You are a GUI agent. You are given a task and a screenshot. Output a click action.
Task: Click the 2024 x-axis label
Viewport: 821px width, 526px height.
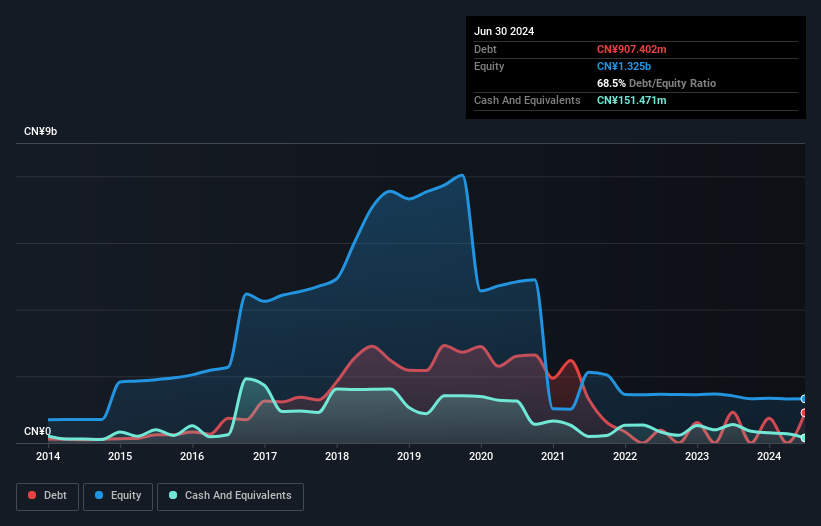(769, 456)
